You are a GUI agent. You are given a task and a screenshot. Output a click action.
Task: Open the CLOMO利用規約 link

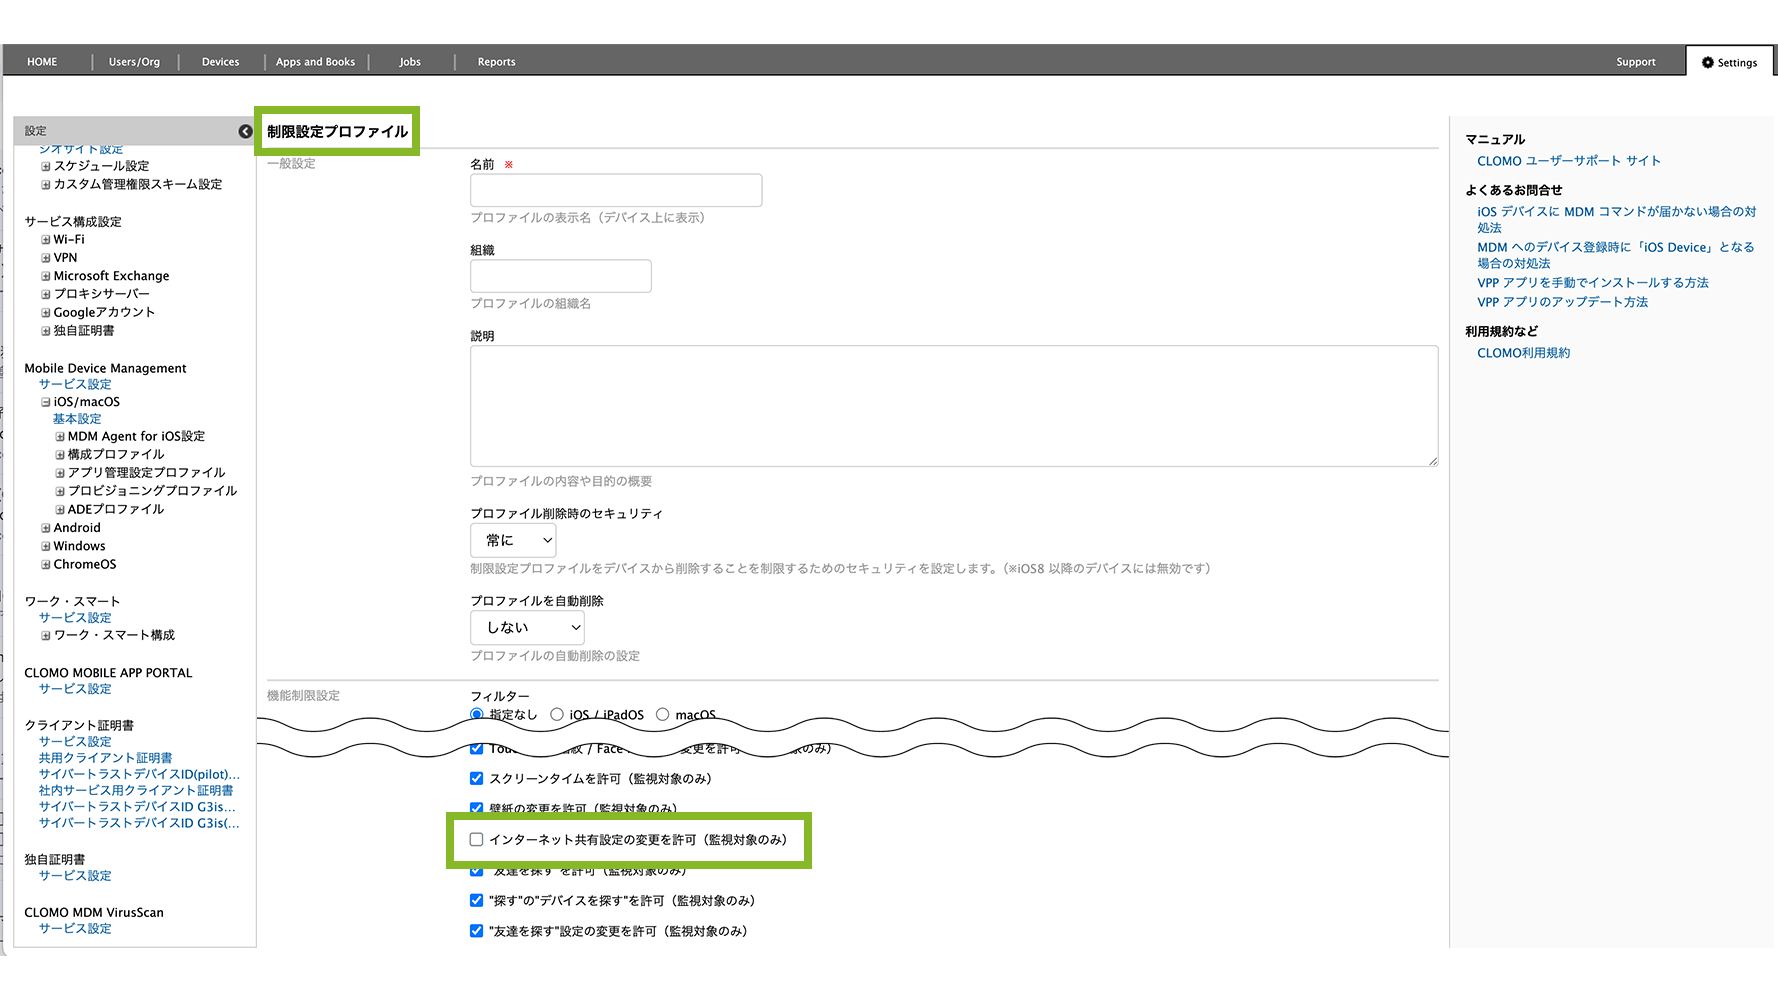tap(1523, 353)
